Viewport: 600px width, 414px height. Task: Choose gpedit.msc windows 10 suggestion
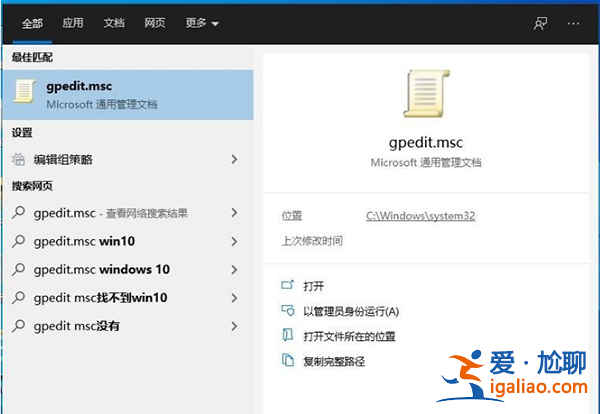pos(128,270)
